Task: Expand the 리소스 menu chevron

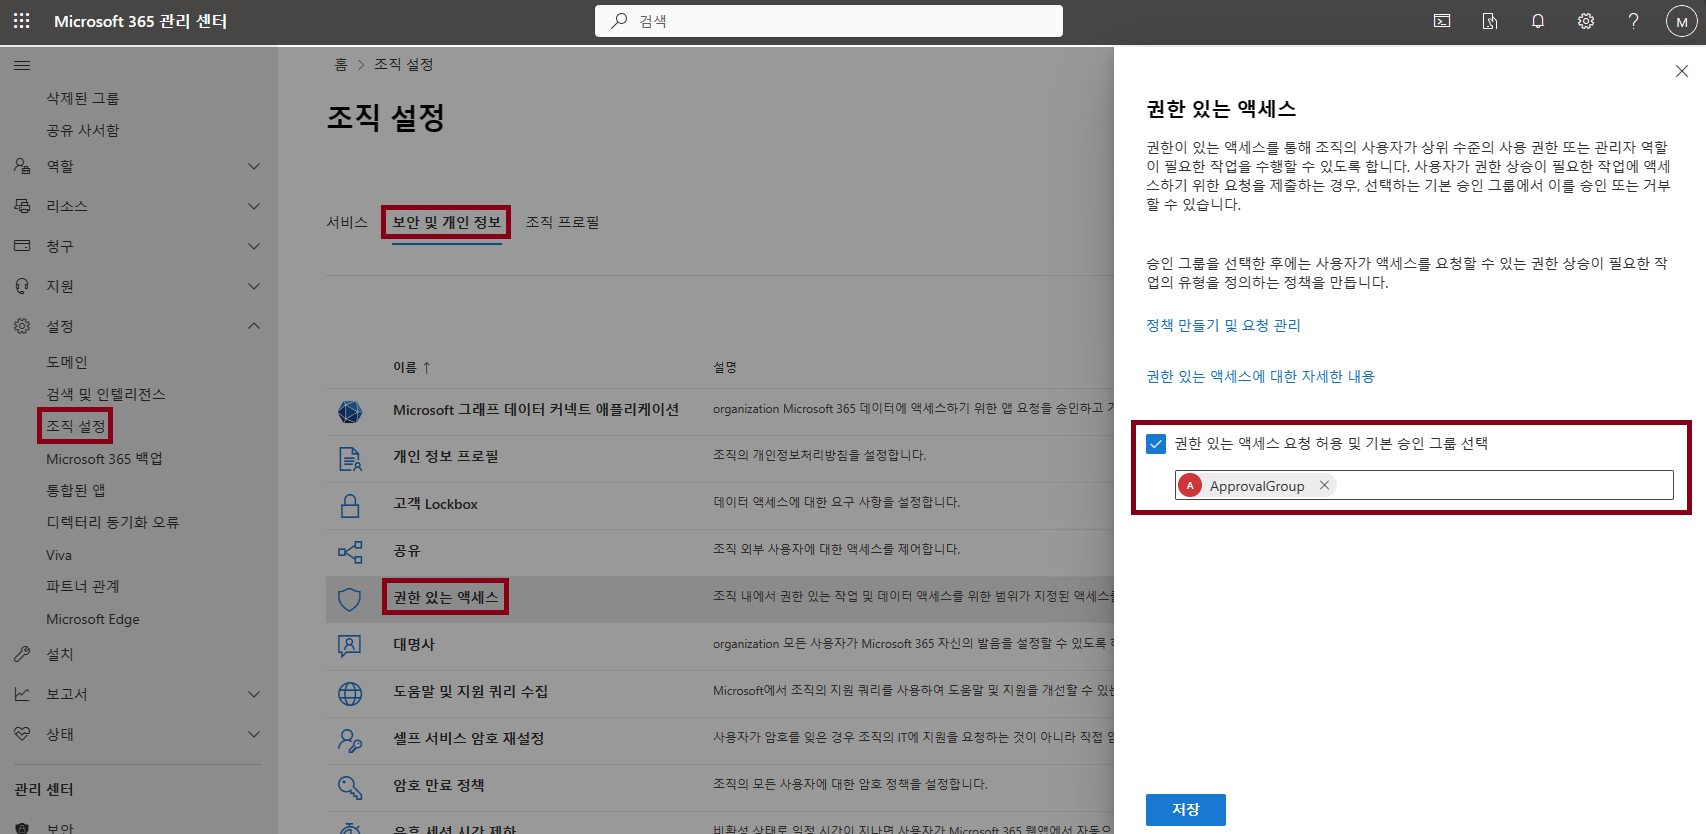Action: [x=254, y=206]
